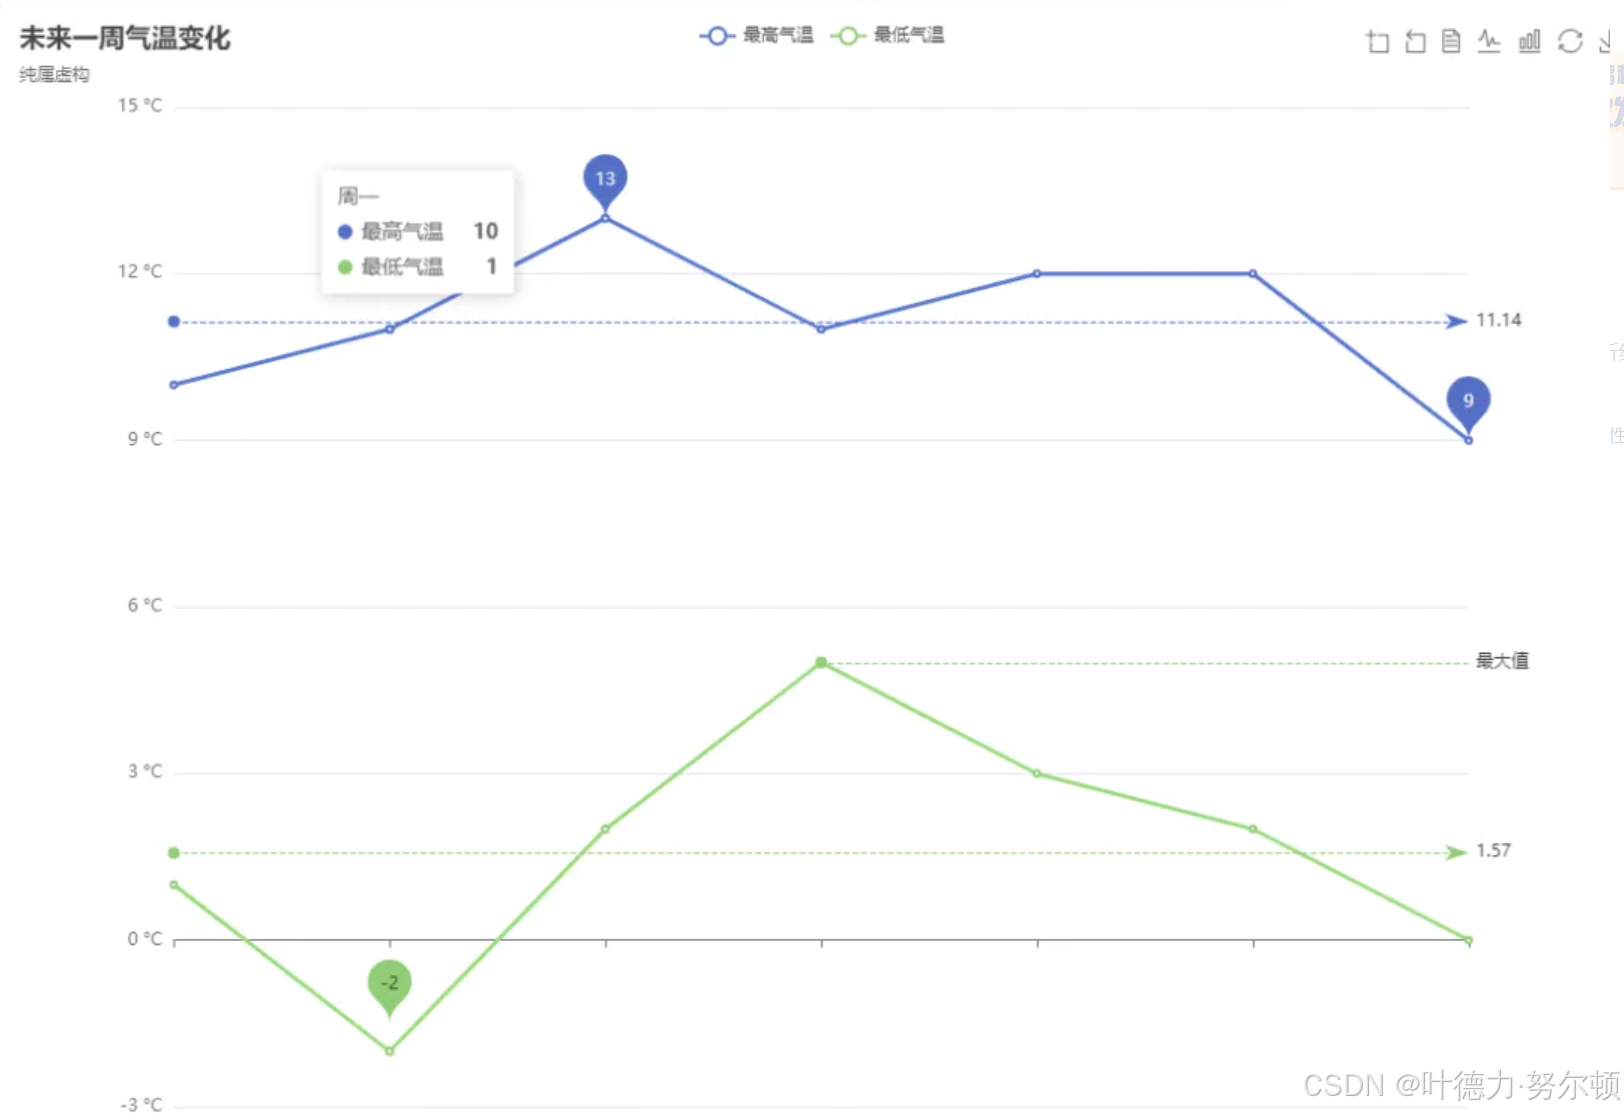This screenshot has width=1624, height=1113.
Task: Reset the zoom selection
Action: point(1415,42)
